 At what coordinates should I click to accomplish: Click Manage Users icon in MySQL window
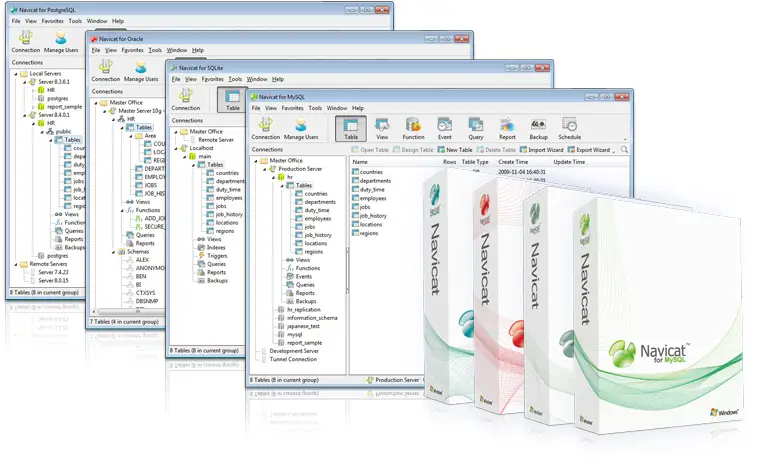[x=301, y=129]
